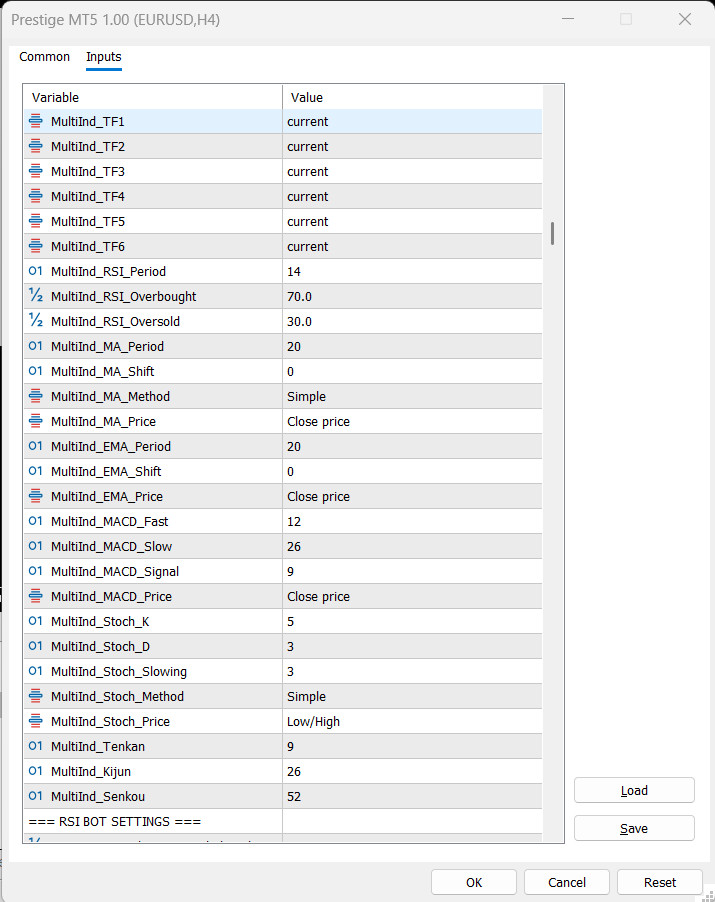The image size is (715, 902).
Task: Open the MultiInd_TF4 timeframe value
Action: [x=412, y=196]
